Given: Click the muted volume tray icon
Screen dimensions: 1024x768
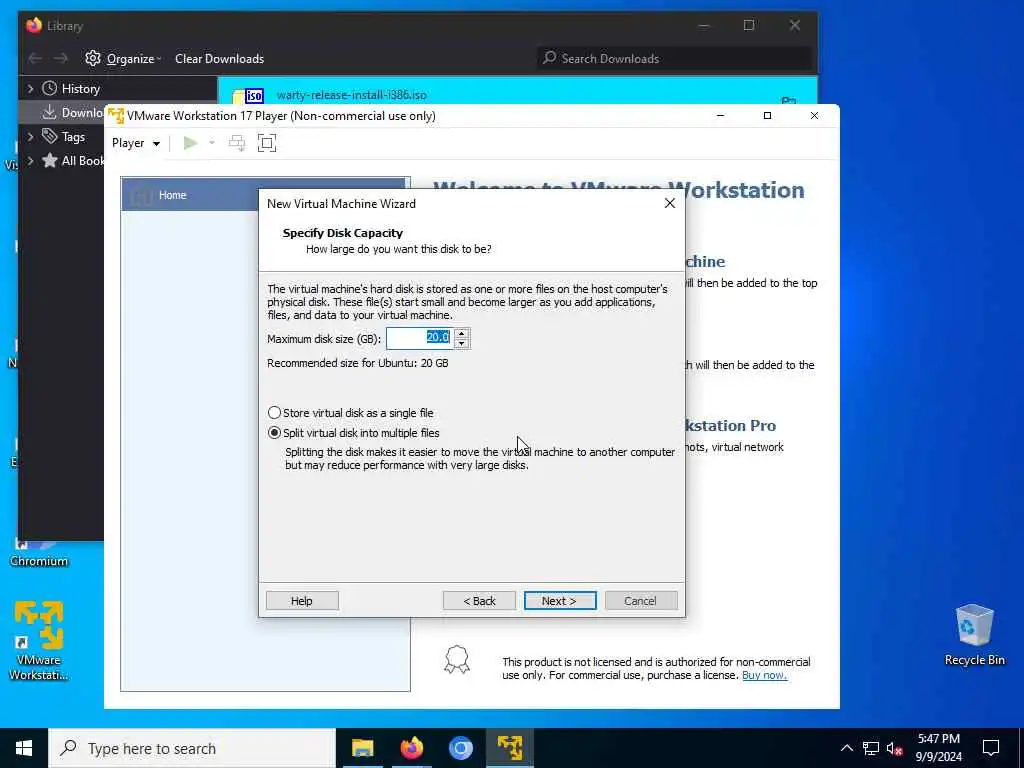Looking at the screenshot, I should tap(895, 748).
